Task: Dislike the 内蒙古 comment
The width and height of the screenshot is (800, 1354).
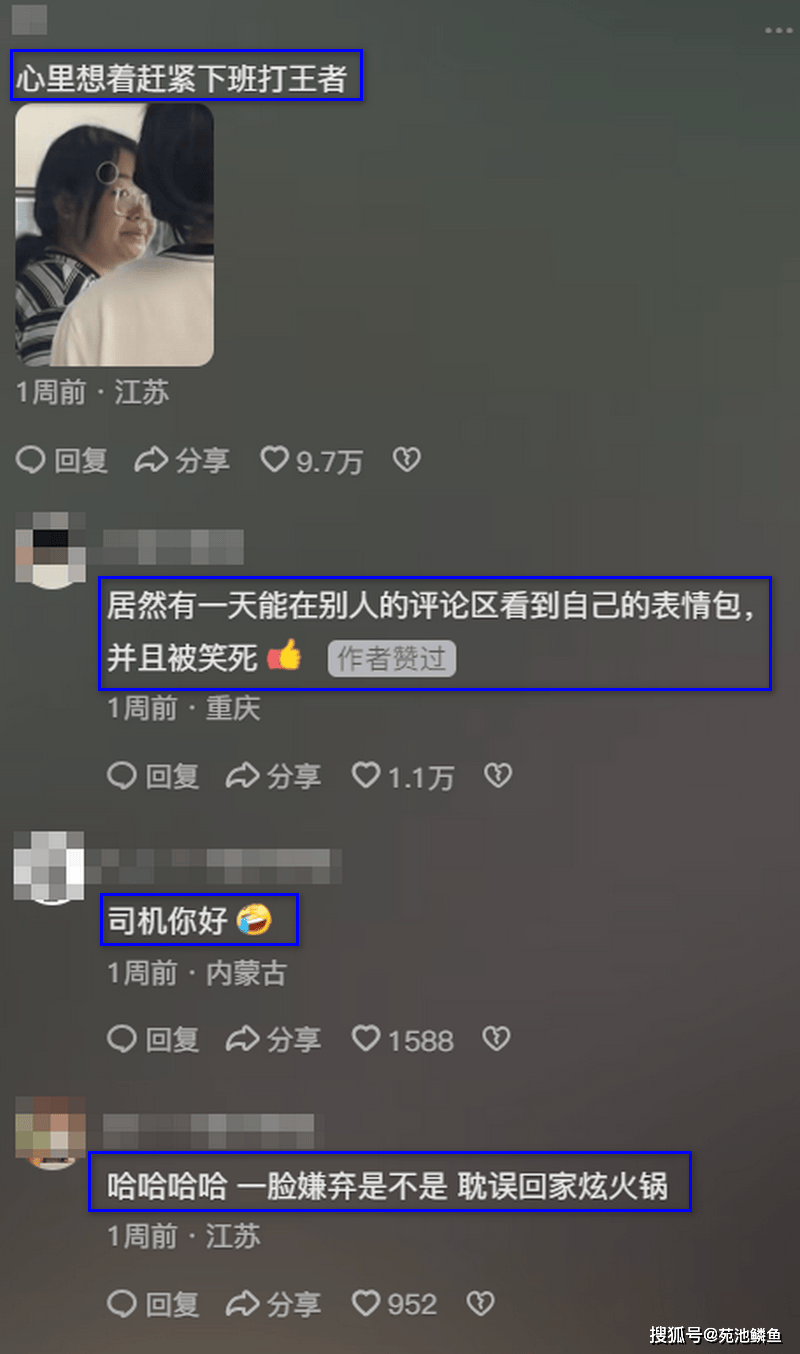Action: click(497, 1039)
